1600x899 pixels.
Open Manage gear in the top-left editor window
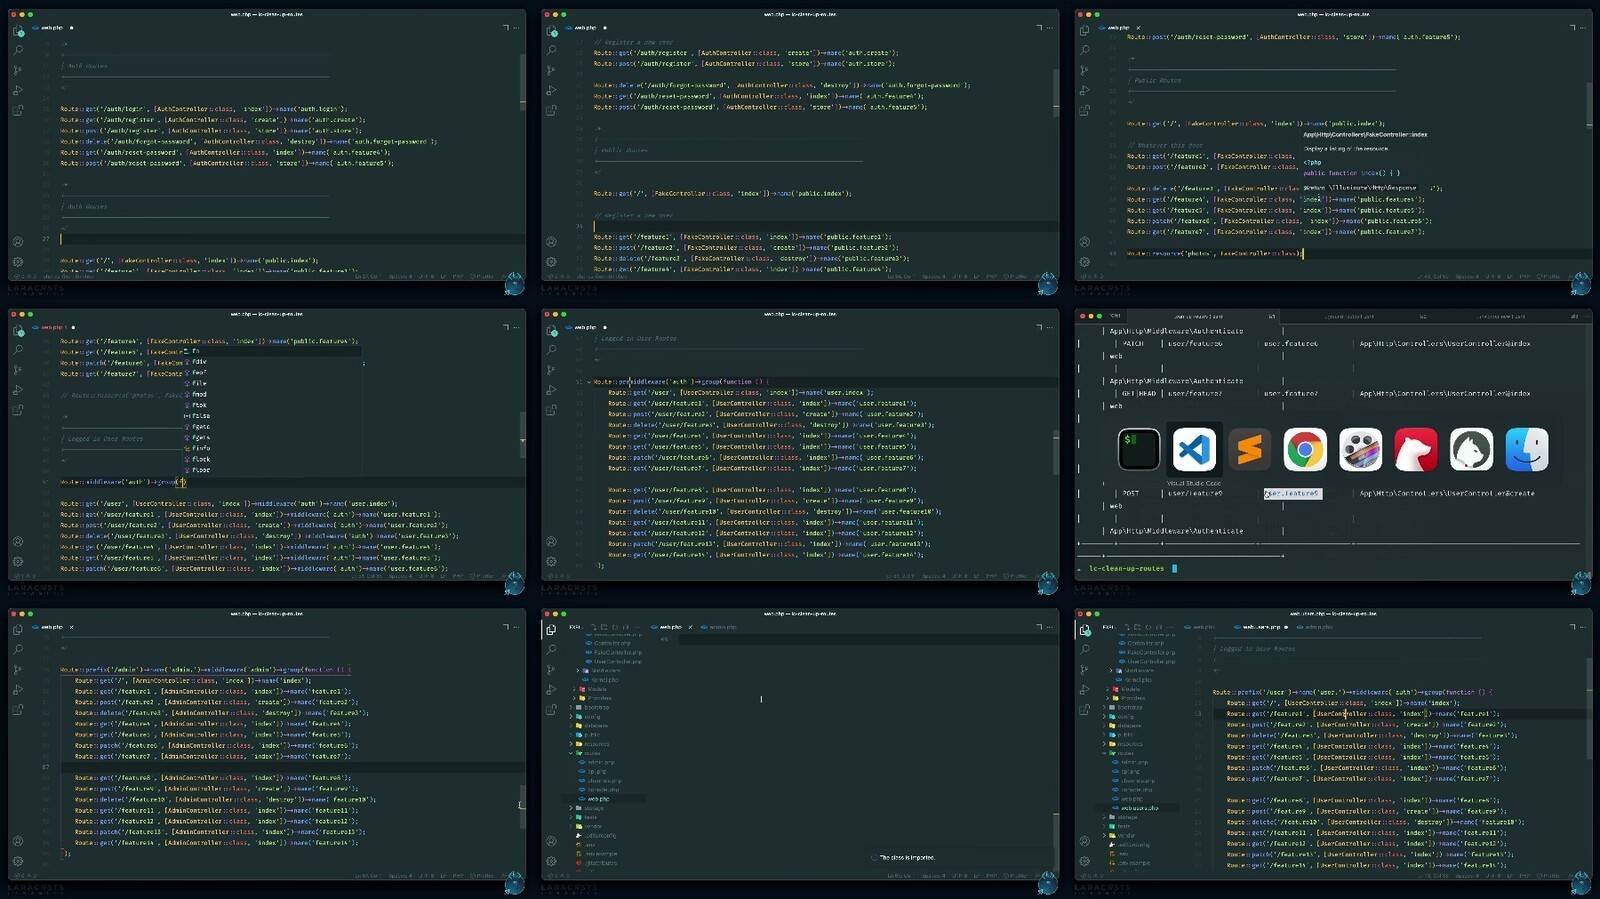(18, 262)
